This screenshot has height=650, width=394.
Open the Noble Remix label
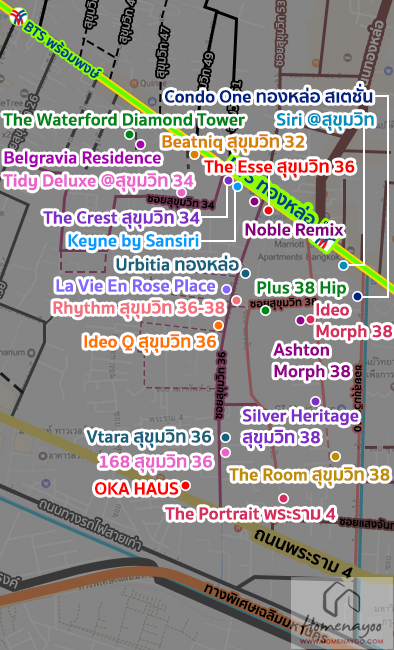point(294,230)
